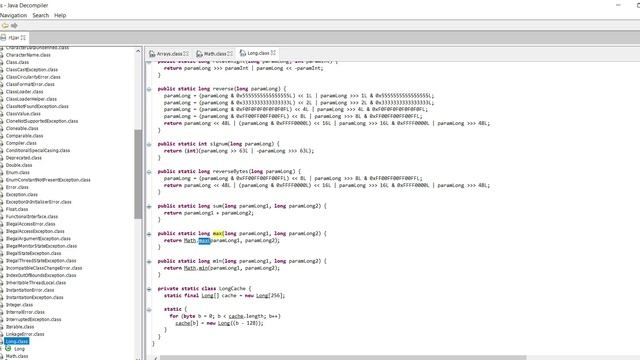The image size is (640, 360).
Task: Collapse the reverse method fold marker
Action: (x=149, y=89)
